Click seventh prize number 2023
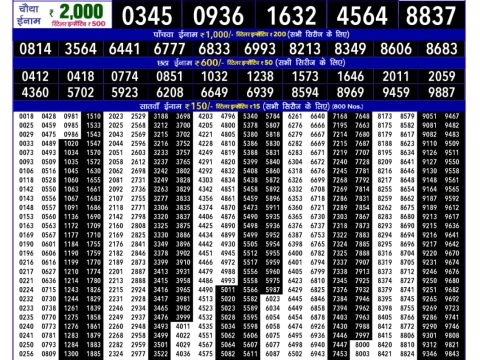The height and width of the screenshot is (360, 480). click(116, 116)
